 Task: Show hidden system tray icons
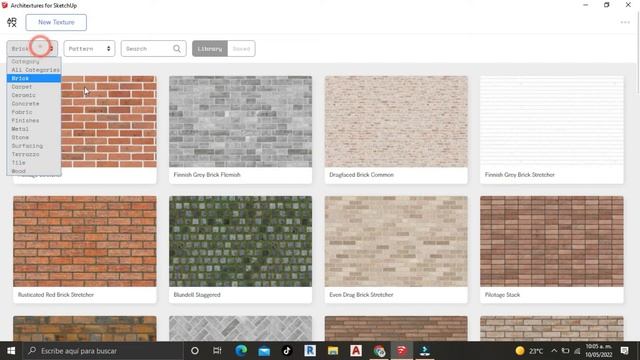coord(554,351)
